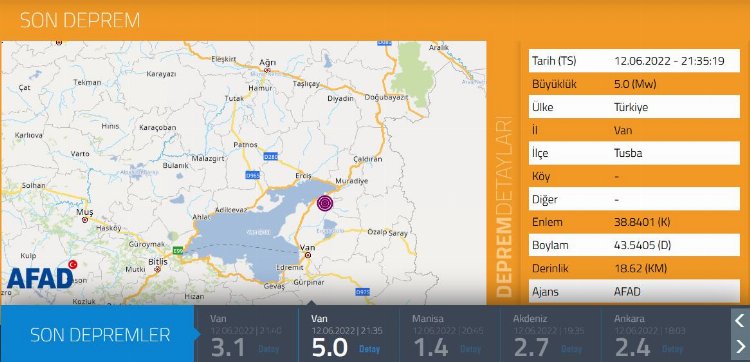Screen dimensions: 750x362
Task: Show next earthquakes with right arrow
Action: point(739,346)
